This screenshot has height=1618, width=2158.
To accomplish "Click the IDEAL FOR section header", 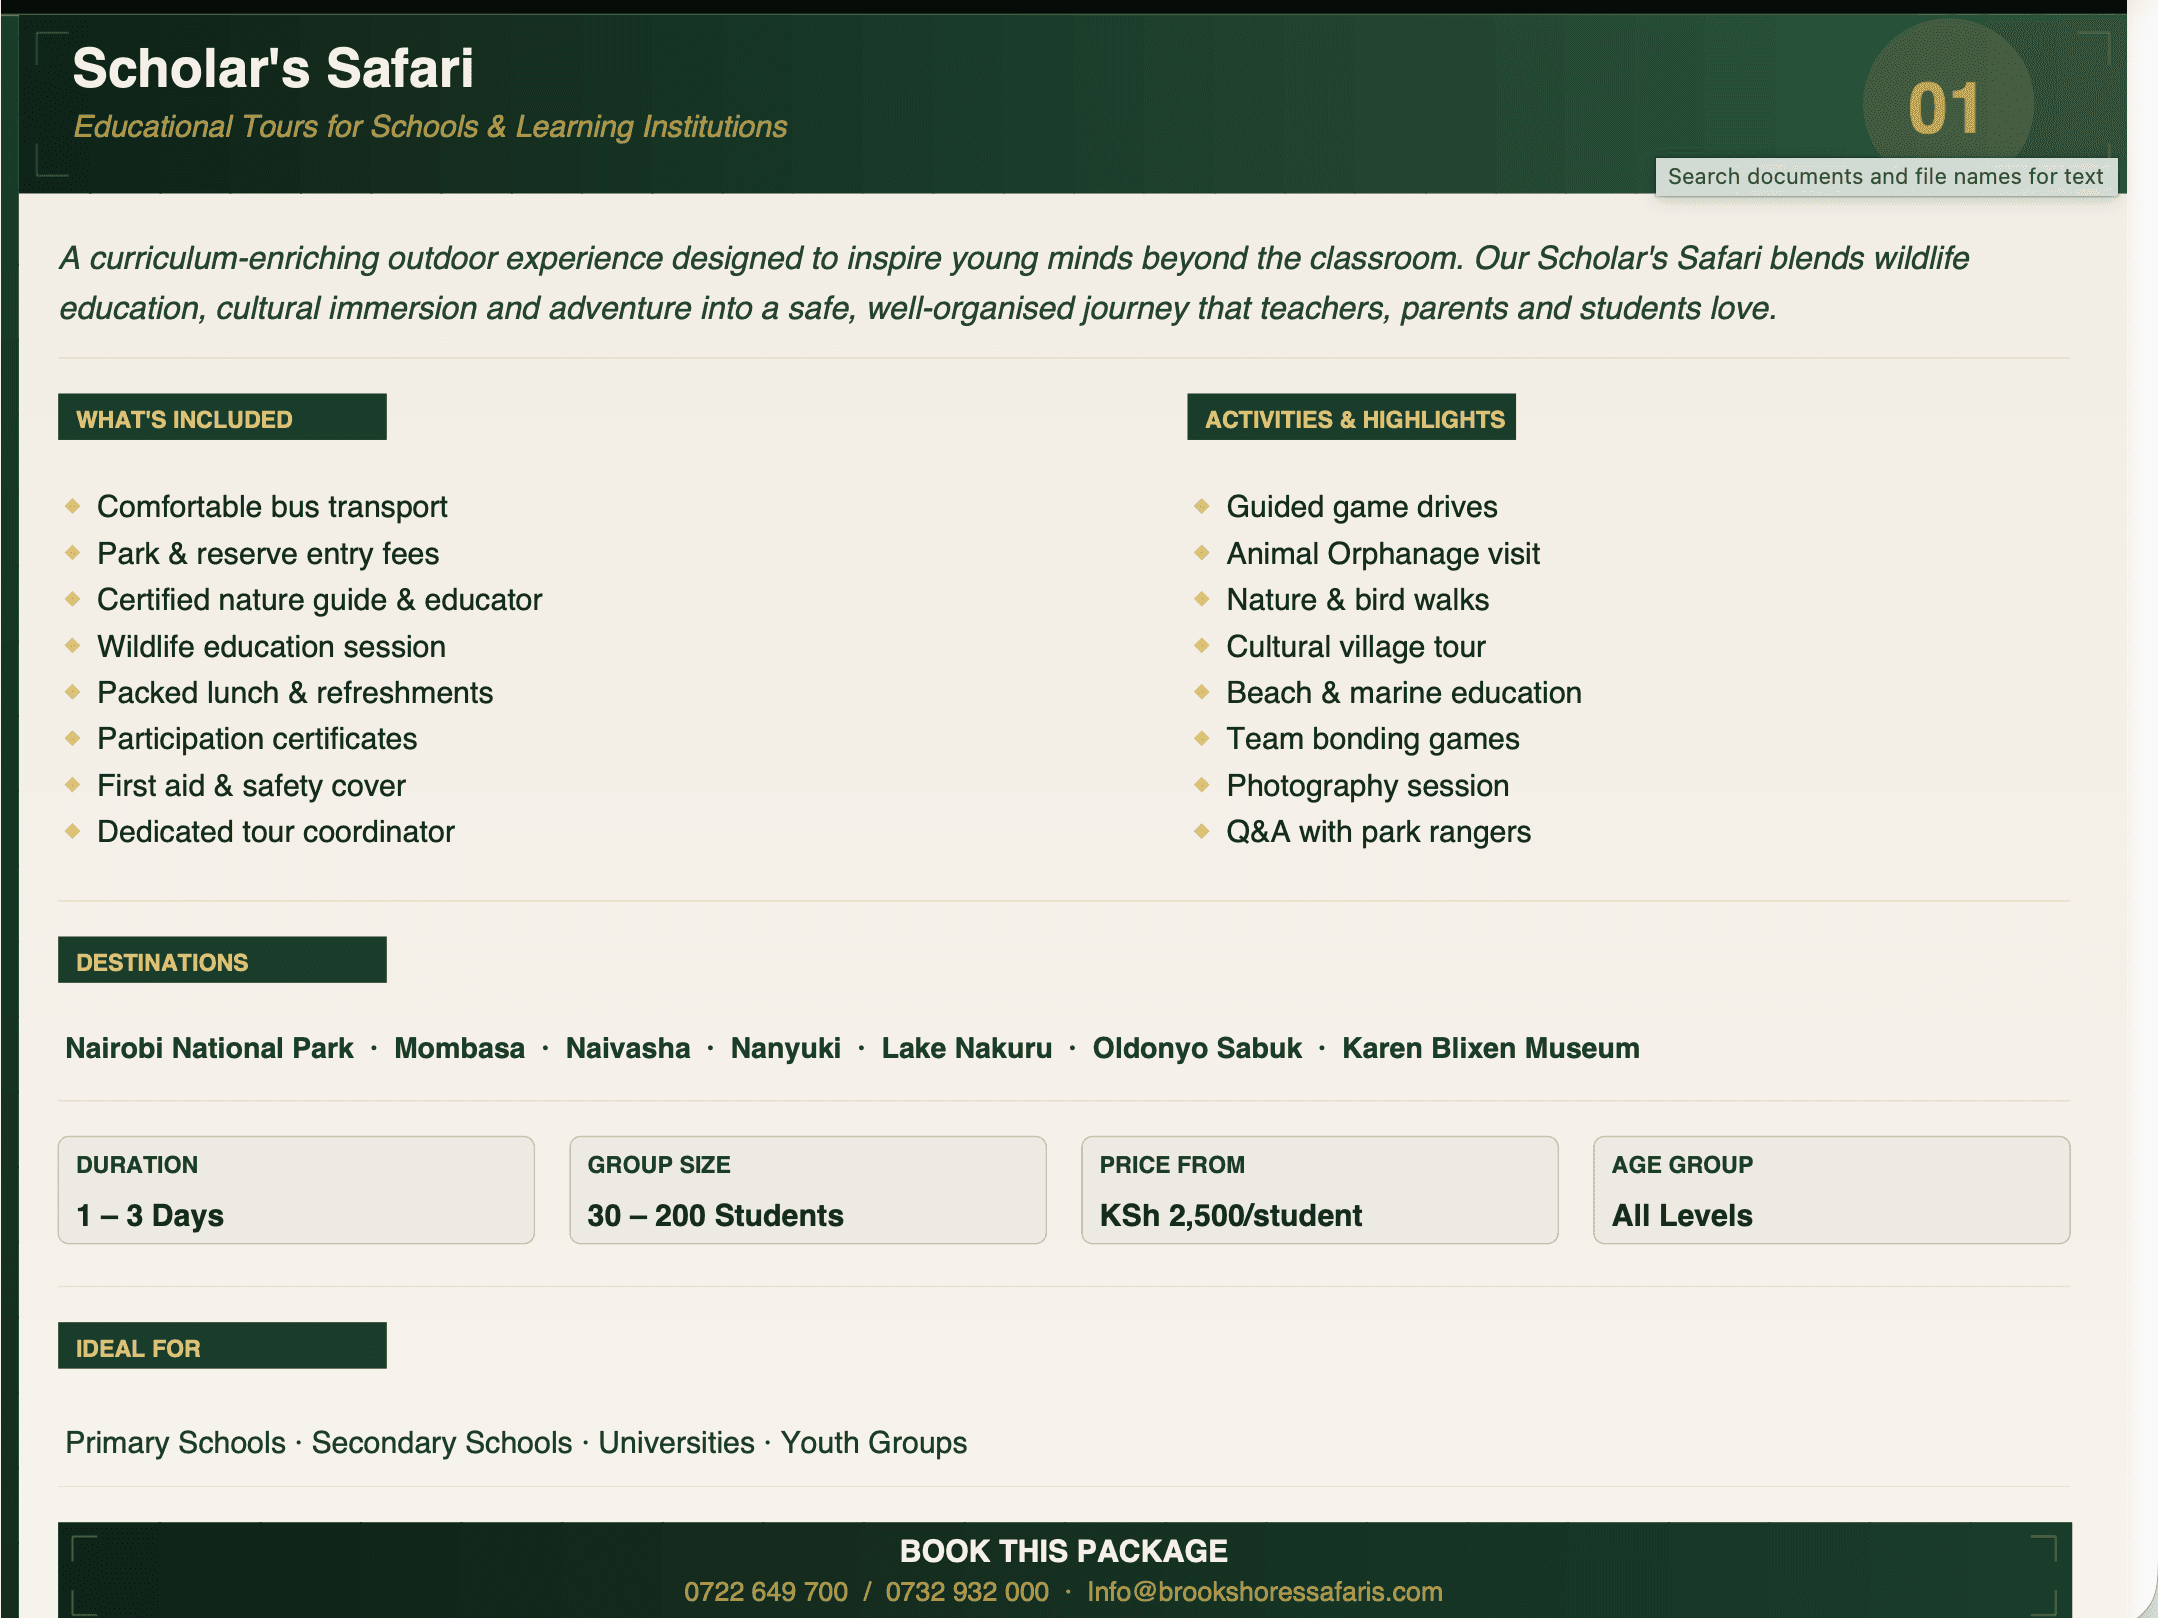I will point(222,1346).
